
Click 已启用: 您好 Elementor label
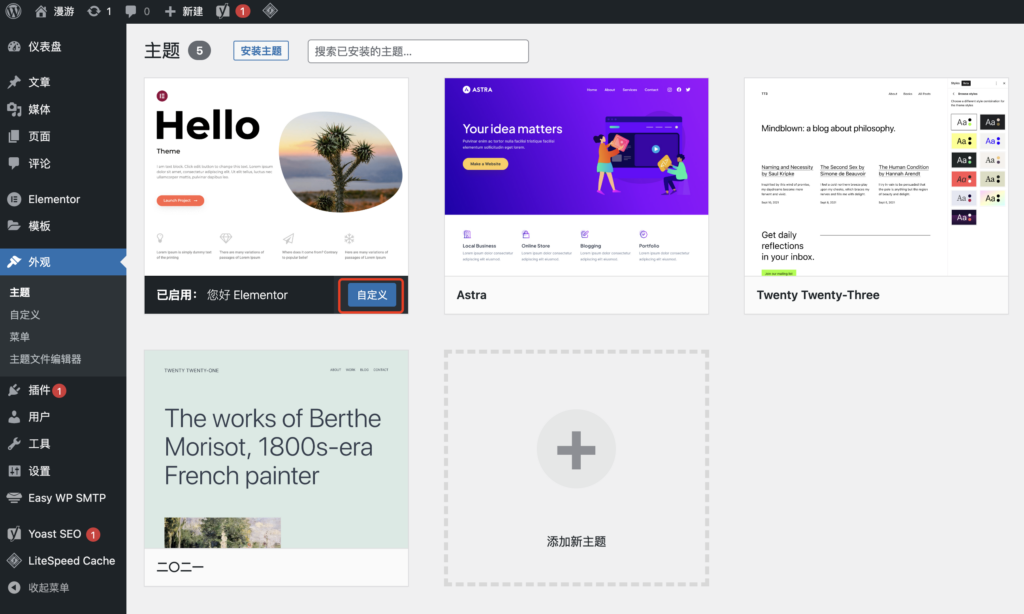(222, 295)
